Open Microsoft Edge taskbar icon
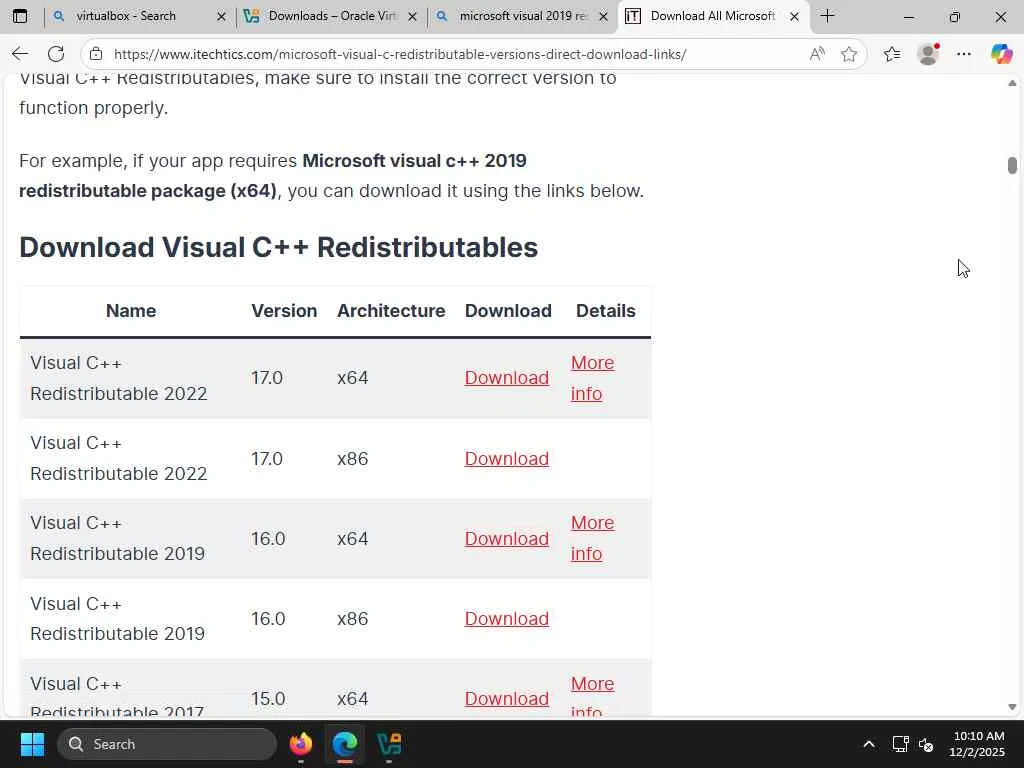 click(x=345, y=744)
